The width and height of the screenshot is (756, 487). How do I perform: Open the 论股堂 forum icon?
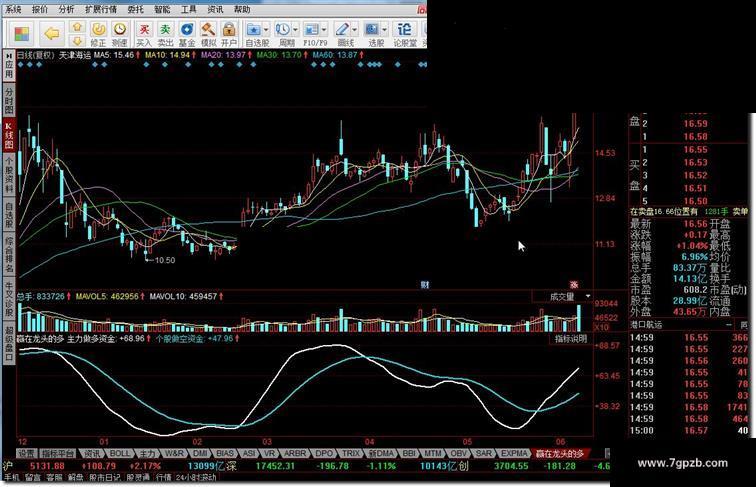click(x=404, y=29)
